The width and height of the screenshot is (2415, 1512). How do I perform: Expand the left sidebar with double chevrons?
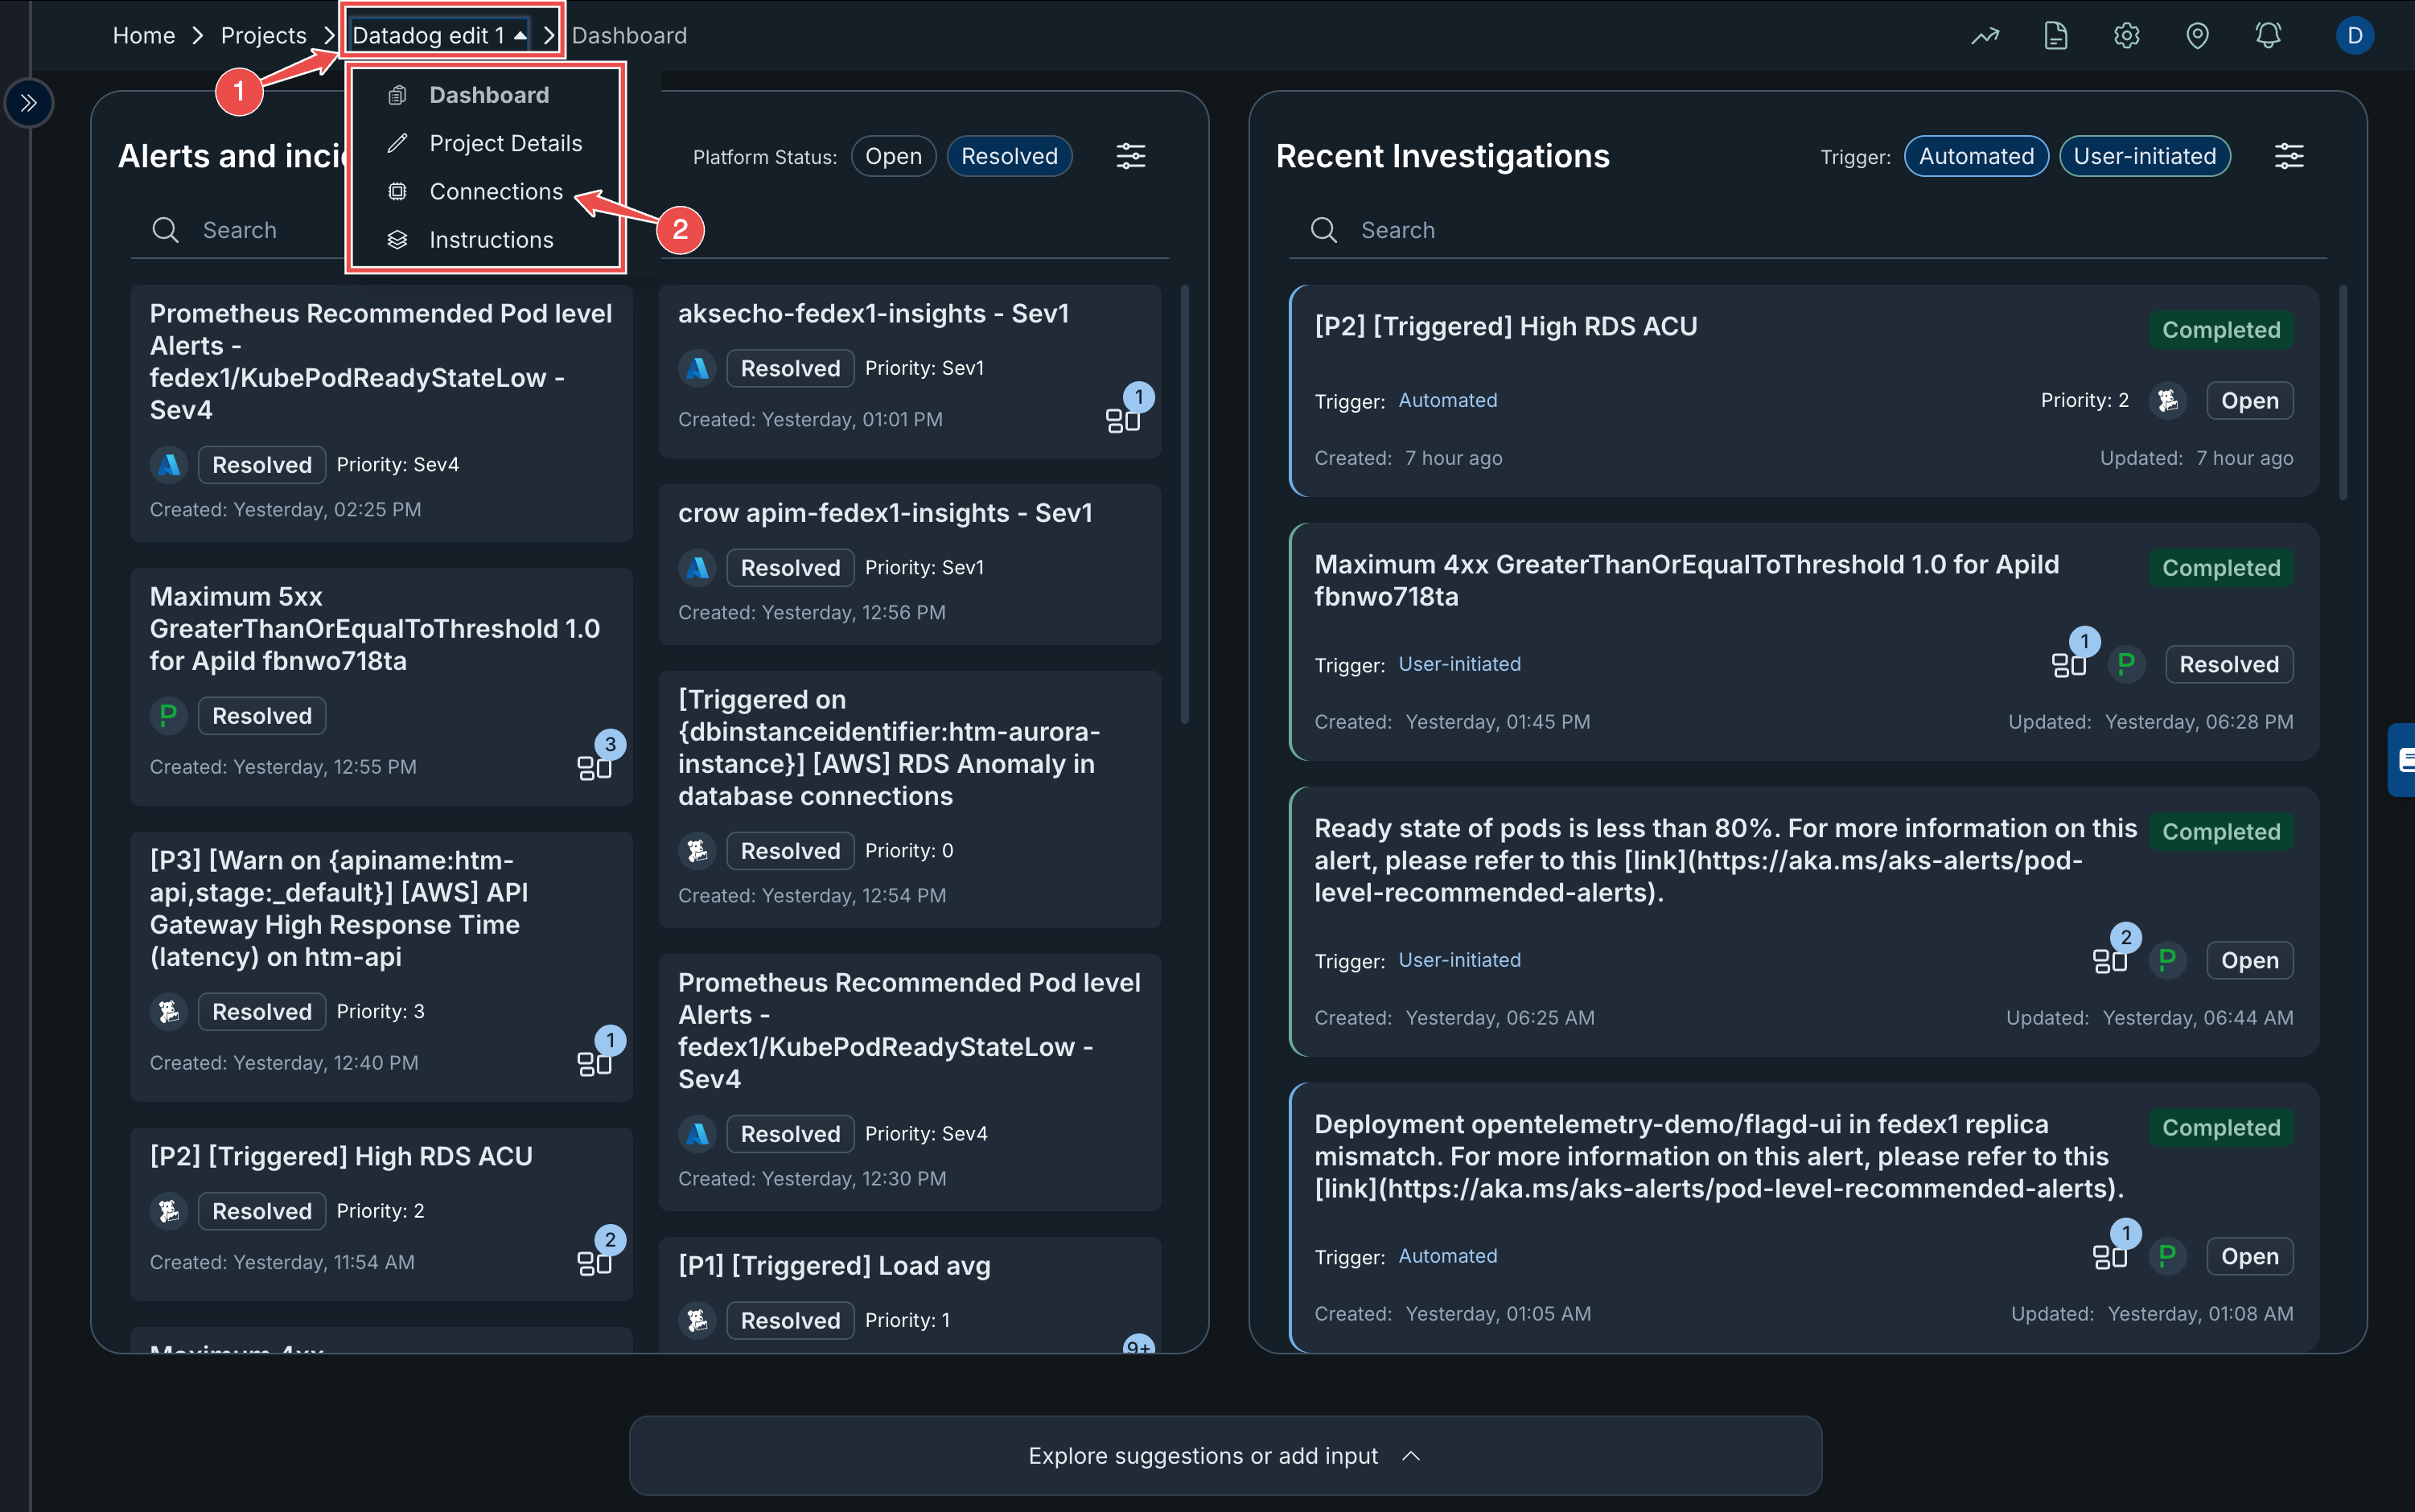coord(30,103)
